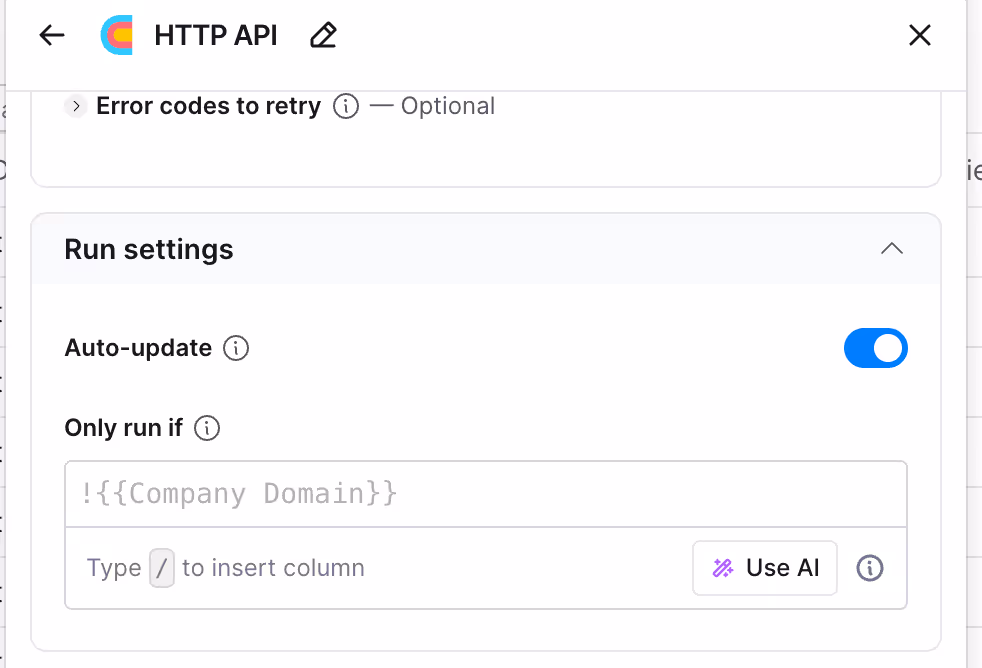
Task: Show info tooltip icon for Auto-update
Action: point(236,348)
